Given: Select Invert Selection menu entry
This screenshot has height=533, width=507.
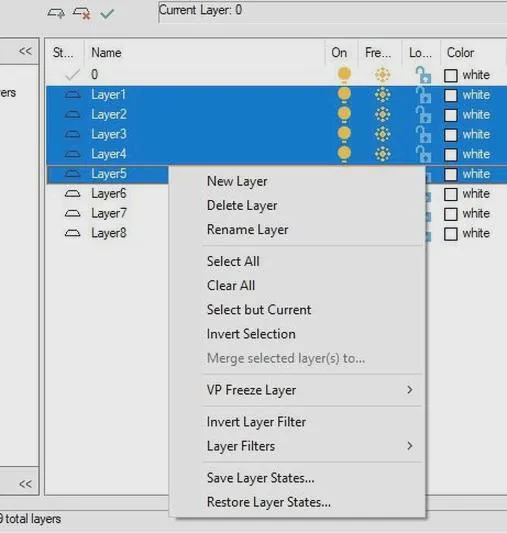Looking at the screenshot, I should [x=251, y=334].
